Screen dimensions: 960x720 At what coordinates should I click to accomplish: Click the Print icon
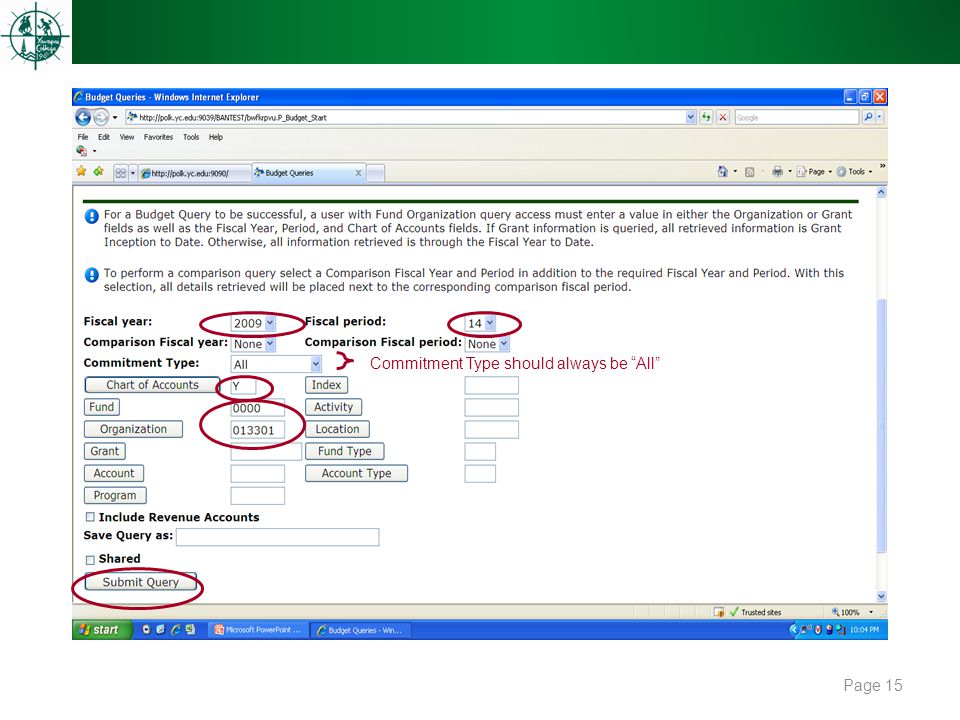[x=777, y=172]
